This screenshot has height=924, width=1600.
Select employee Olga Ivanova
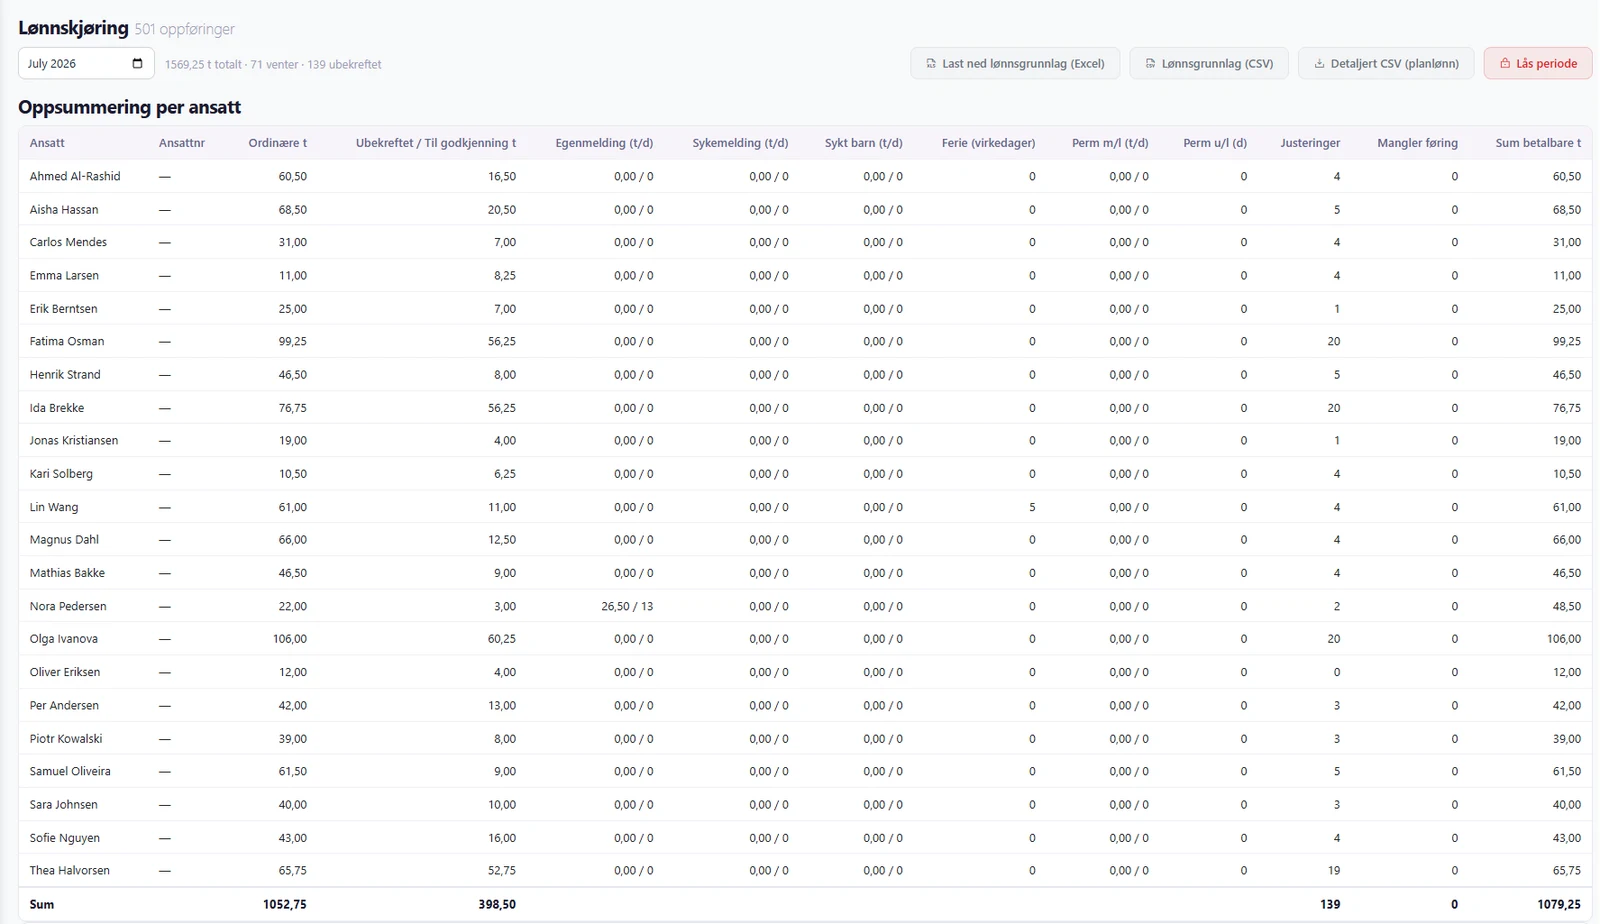coord(64,639)
